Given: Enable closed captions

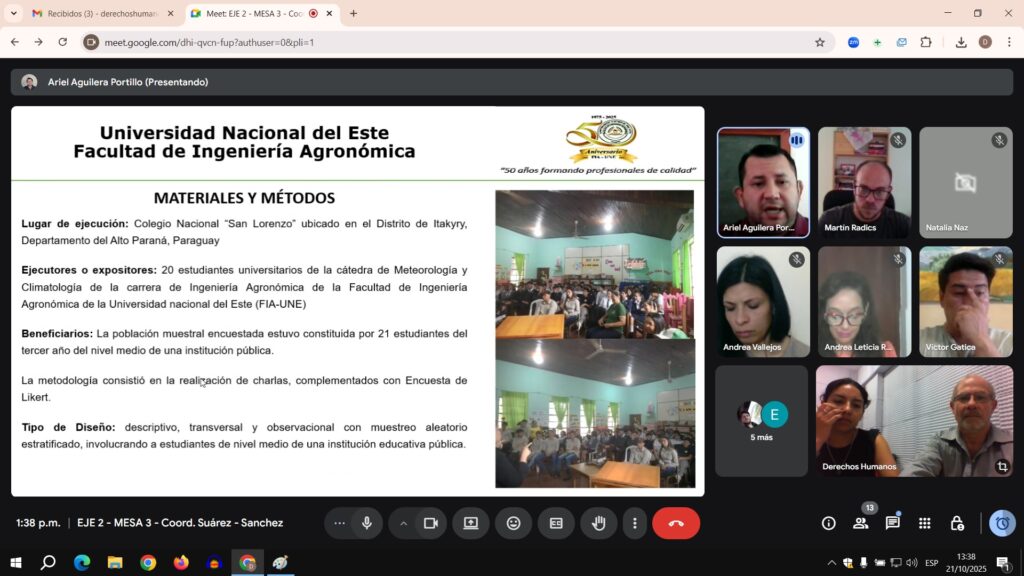Looking at the screenshot, I should [556, 522].
